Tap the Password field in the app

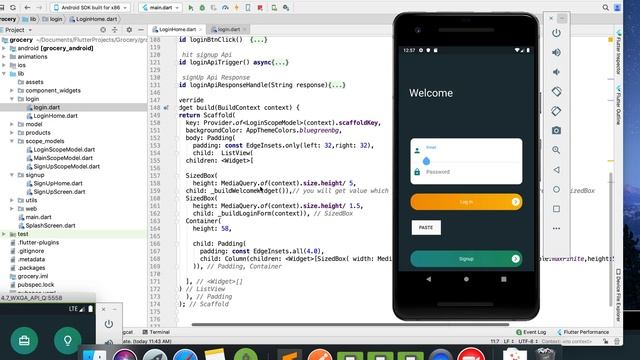(466, 172)
